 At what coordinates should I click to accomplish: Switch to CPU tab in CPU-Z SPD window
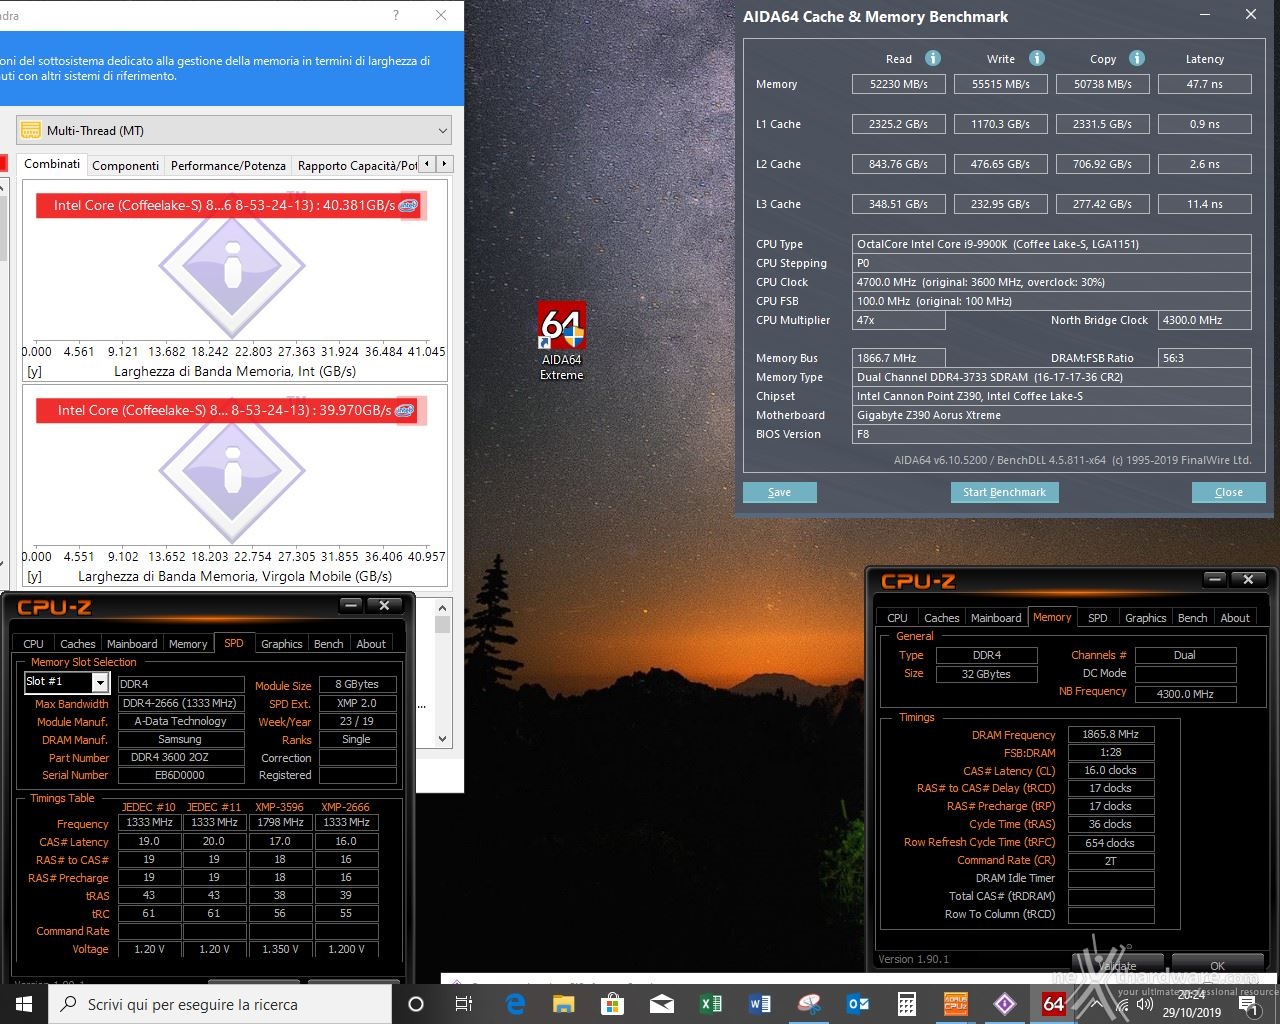(x=33, y=644)
